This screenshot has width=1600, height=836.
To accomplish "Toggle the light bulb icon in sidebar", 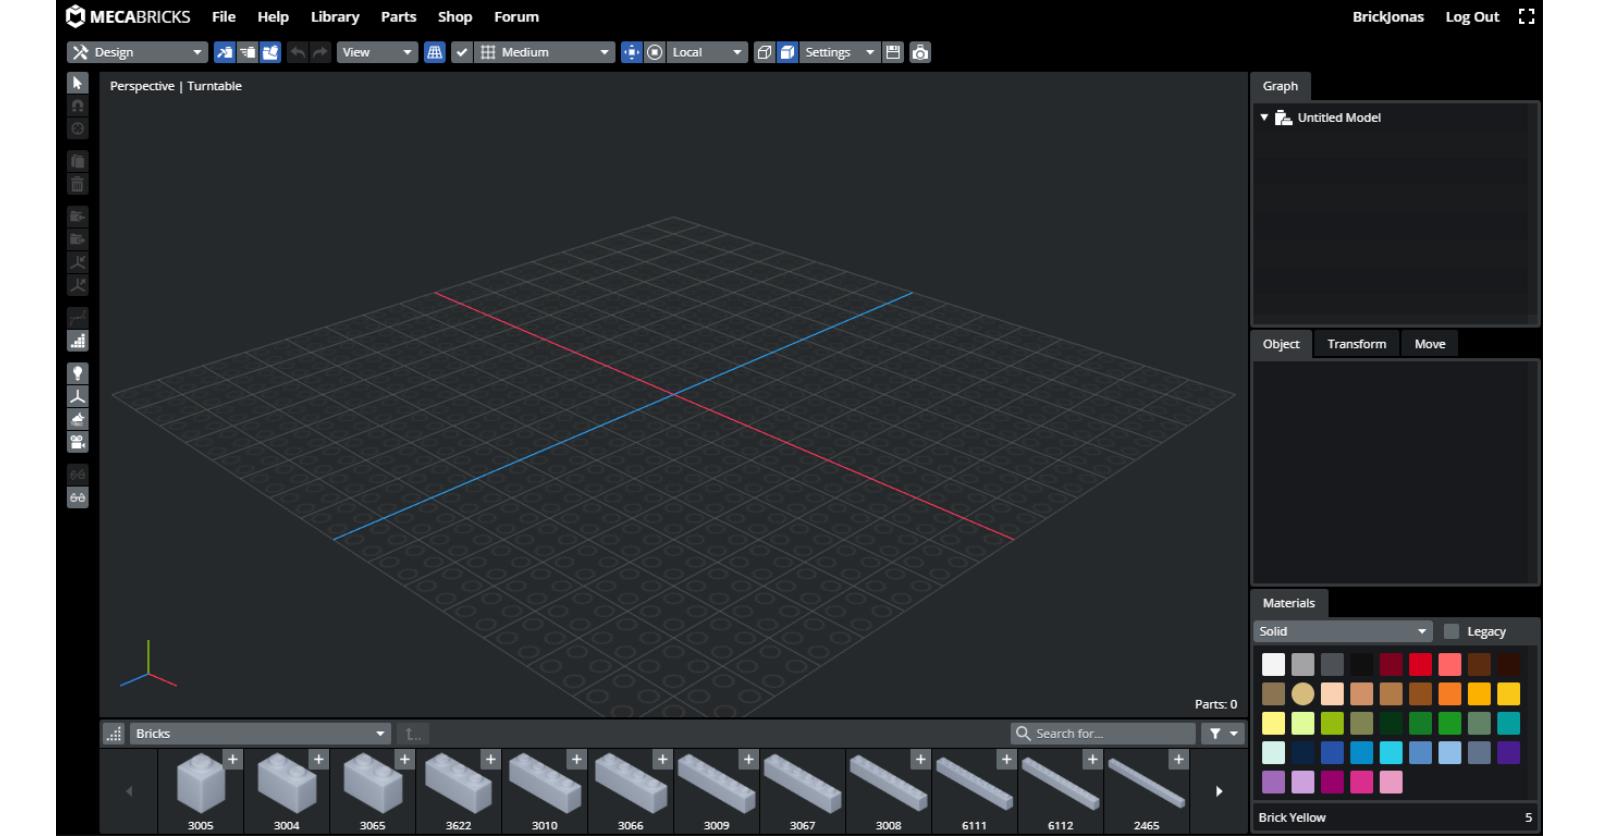I will pos(77,373).
